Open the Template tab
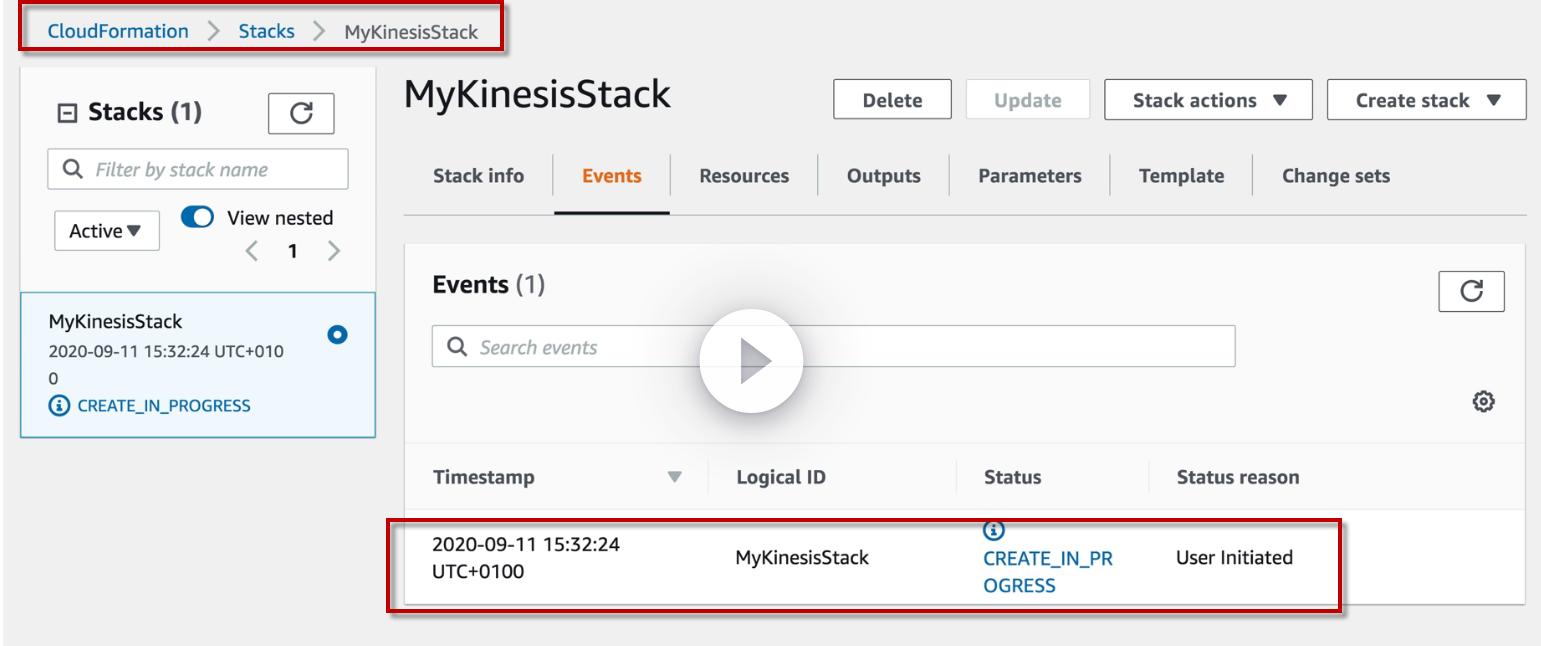Screen dimensions: 1541x646 coord(1181,176)
